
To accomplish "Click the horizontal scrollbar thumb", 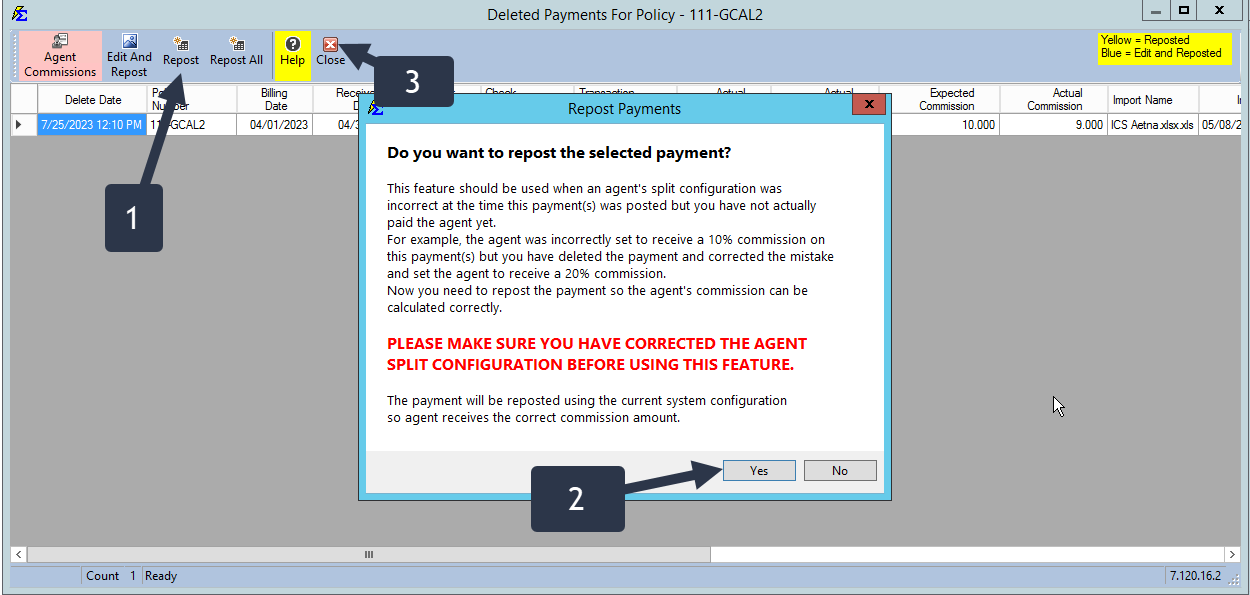I will point(368,554).
